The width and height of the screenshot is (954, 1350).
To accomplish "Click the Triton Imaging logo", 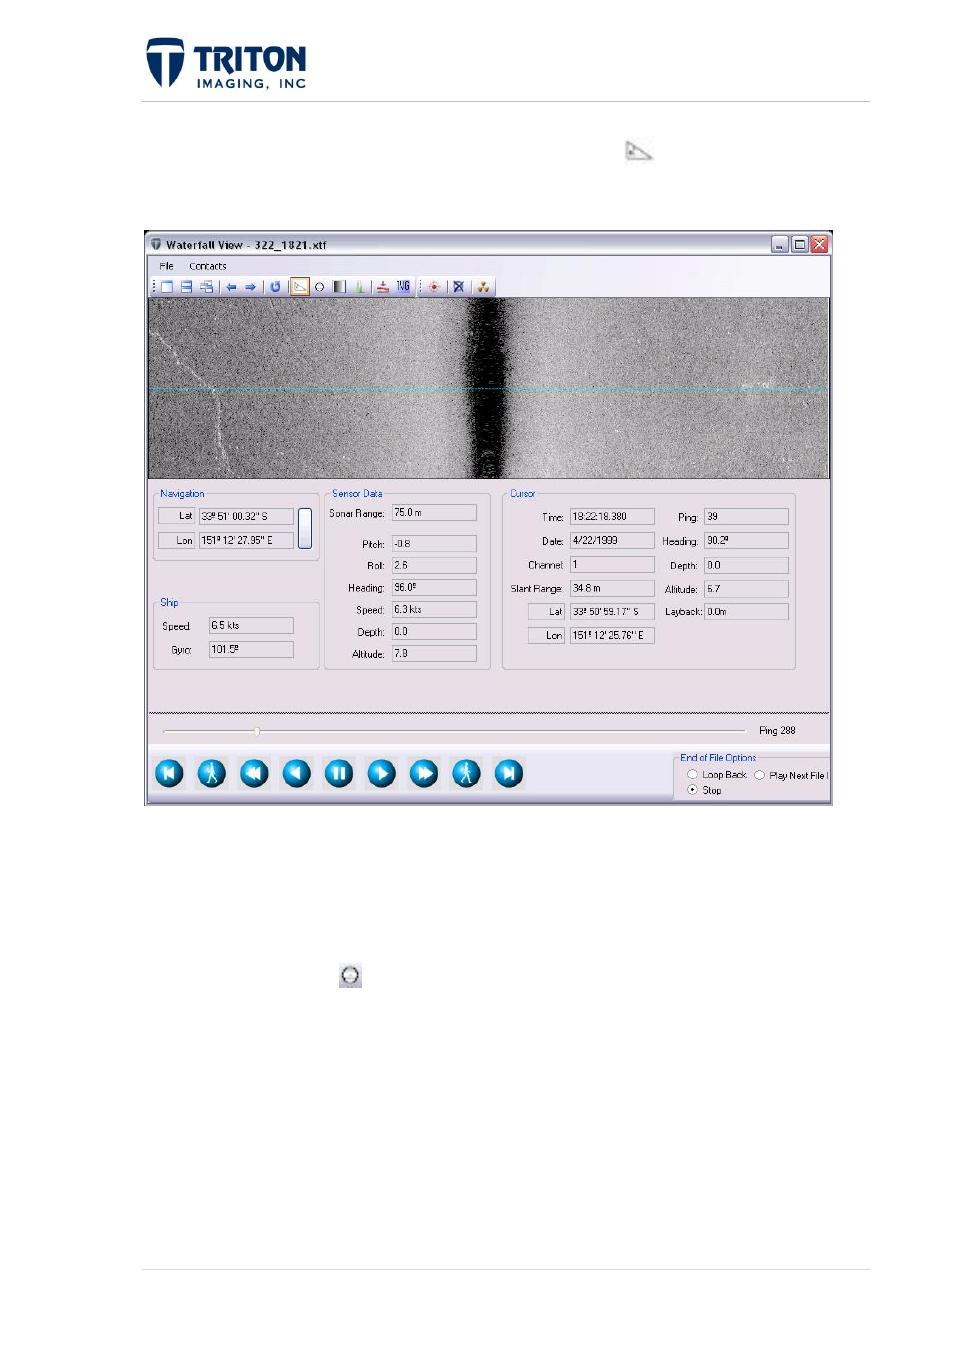I will [227, 63].
